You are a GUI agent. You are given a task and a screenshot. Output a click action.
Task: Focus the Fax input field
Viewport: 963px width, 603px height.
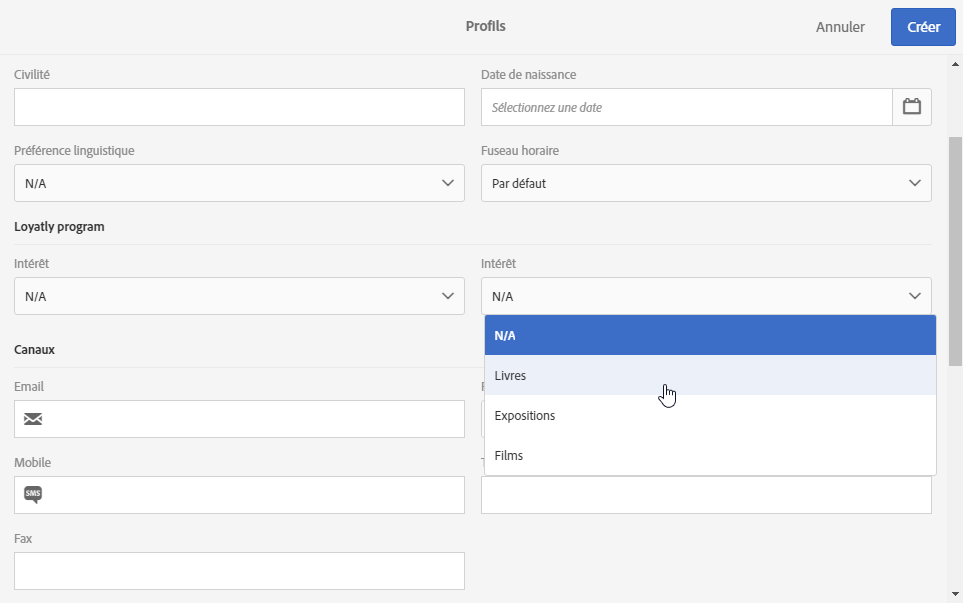coord(239,571)
